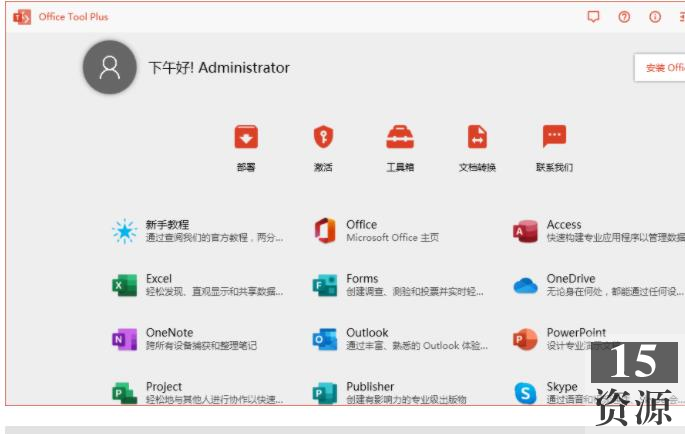
Task: Open the 新手教程 tutorial link
Action: (167, 225)
